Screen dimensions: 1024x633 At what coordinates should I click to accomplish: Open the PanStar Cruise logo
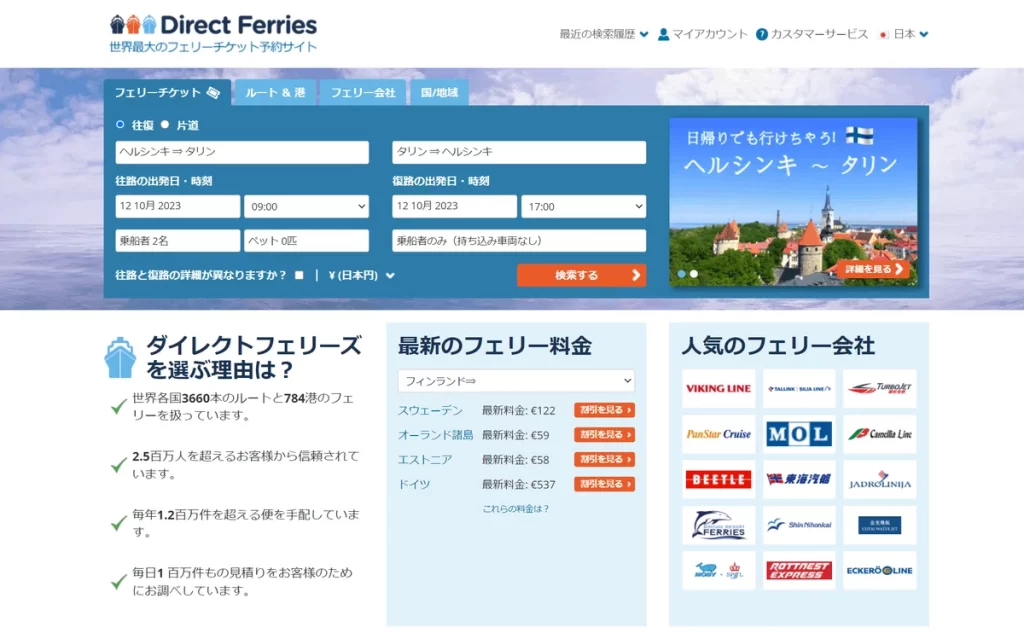718,434
